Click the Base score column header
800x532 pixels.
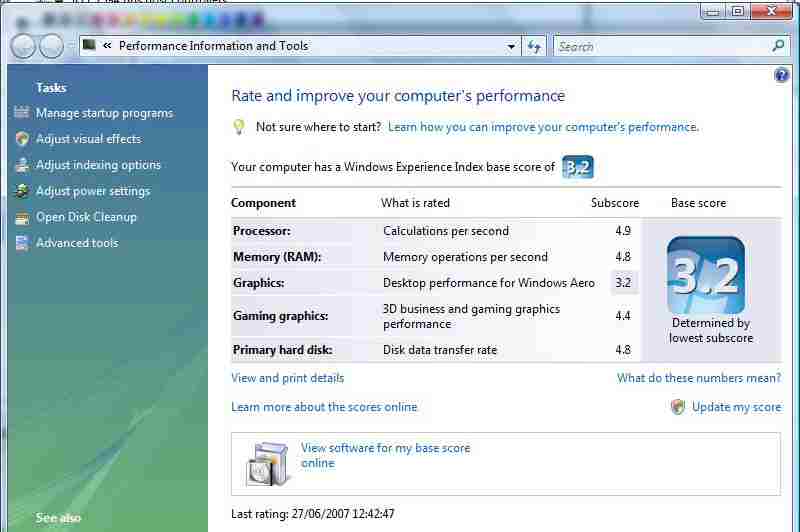click(x=698, y=203)
